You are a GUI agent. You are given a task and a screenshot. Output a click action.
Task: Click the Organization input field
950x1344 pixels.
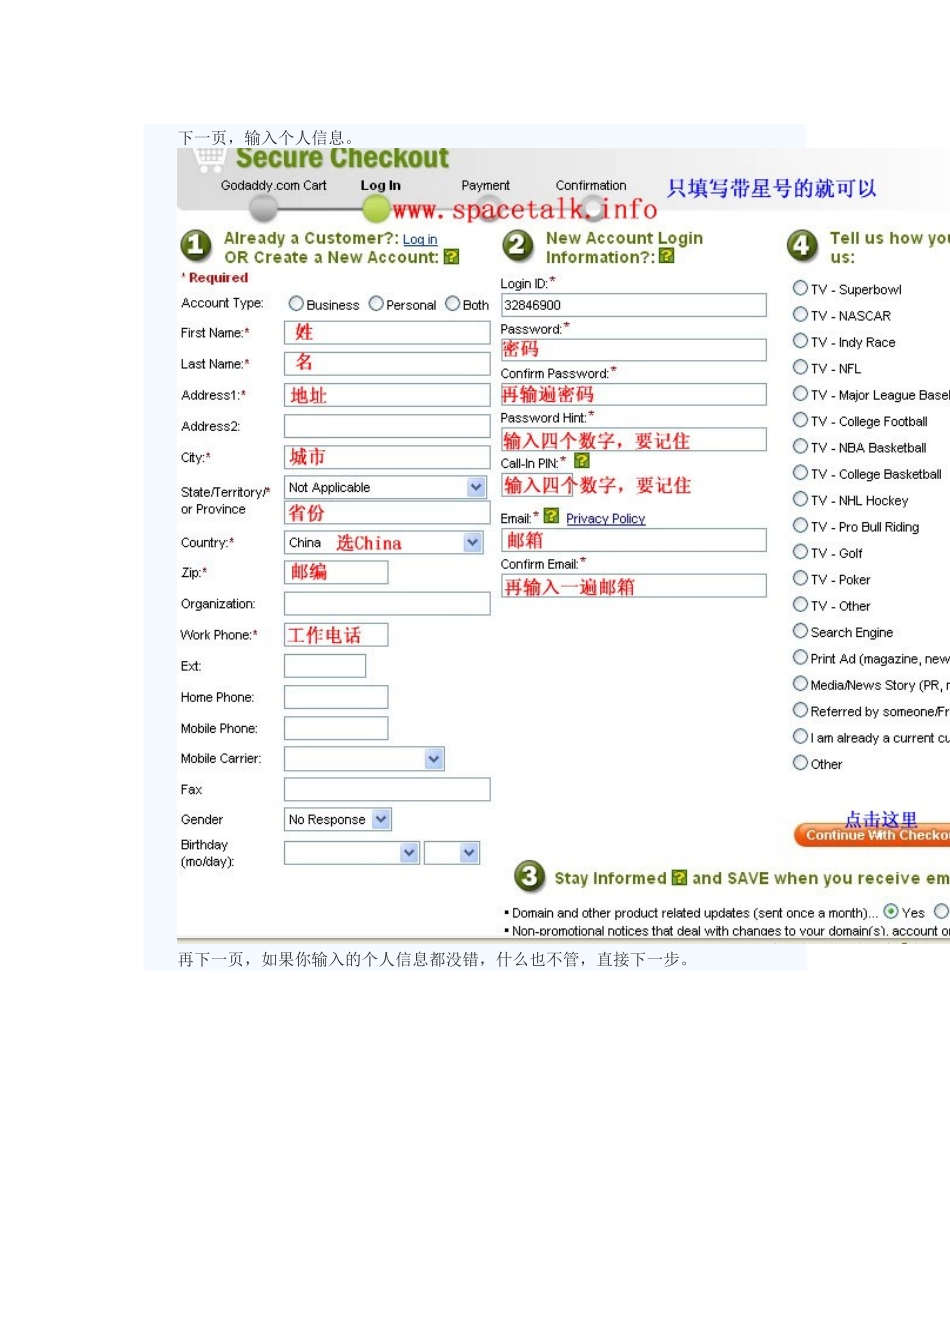[387, 604]
